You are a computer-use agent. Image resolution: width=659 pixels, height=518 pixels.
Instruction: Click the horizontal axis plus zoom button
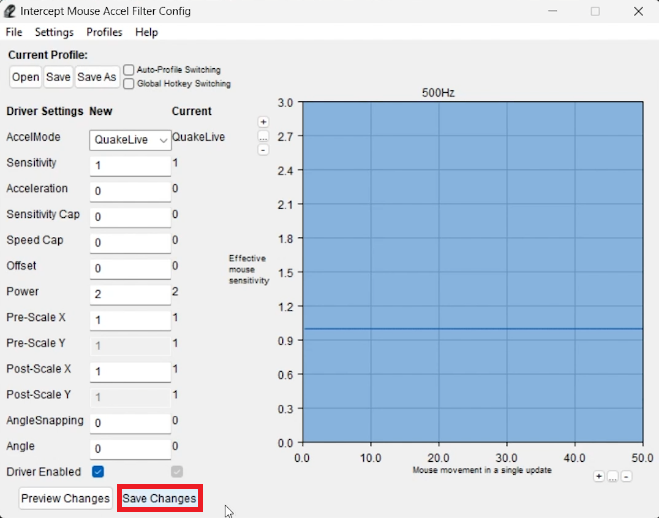[x=599, y=477]
